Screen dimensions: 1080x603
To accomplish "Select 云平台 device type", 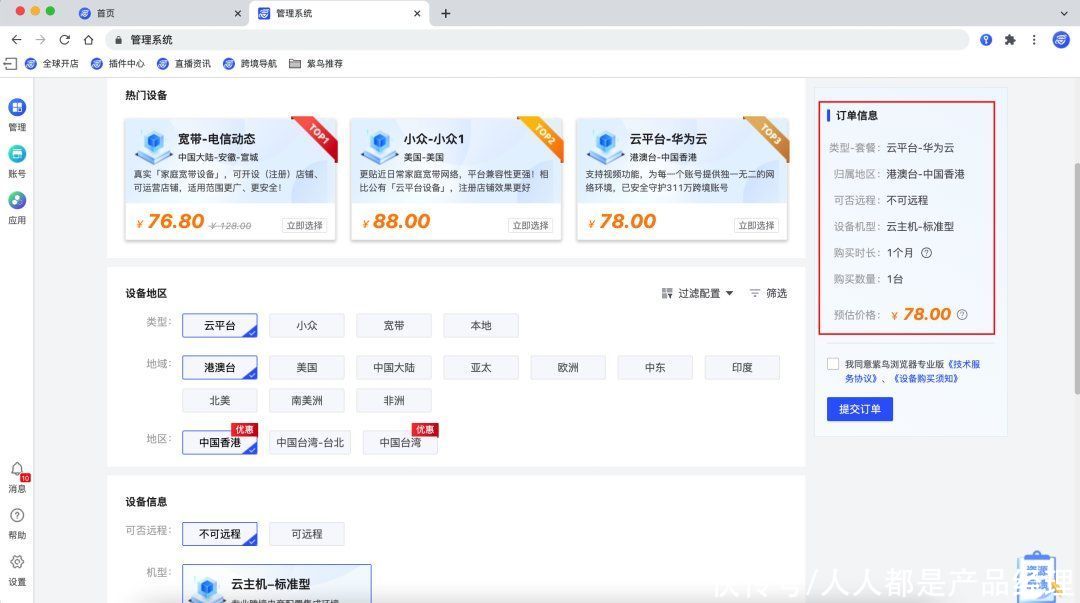I will tap(220, 325).
